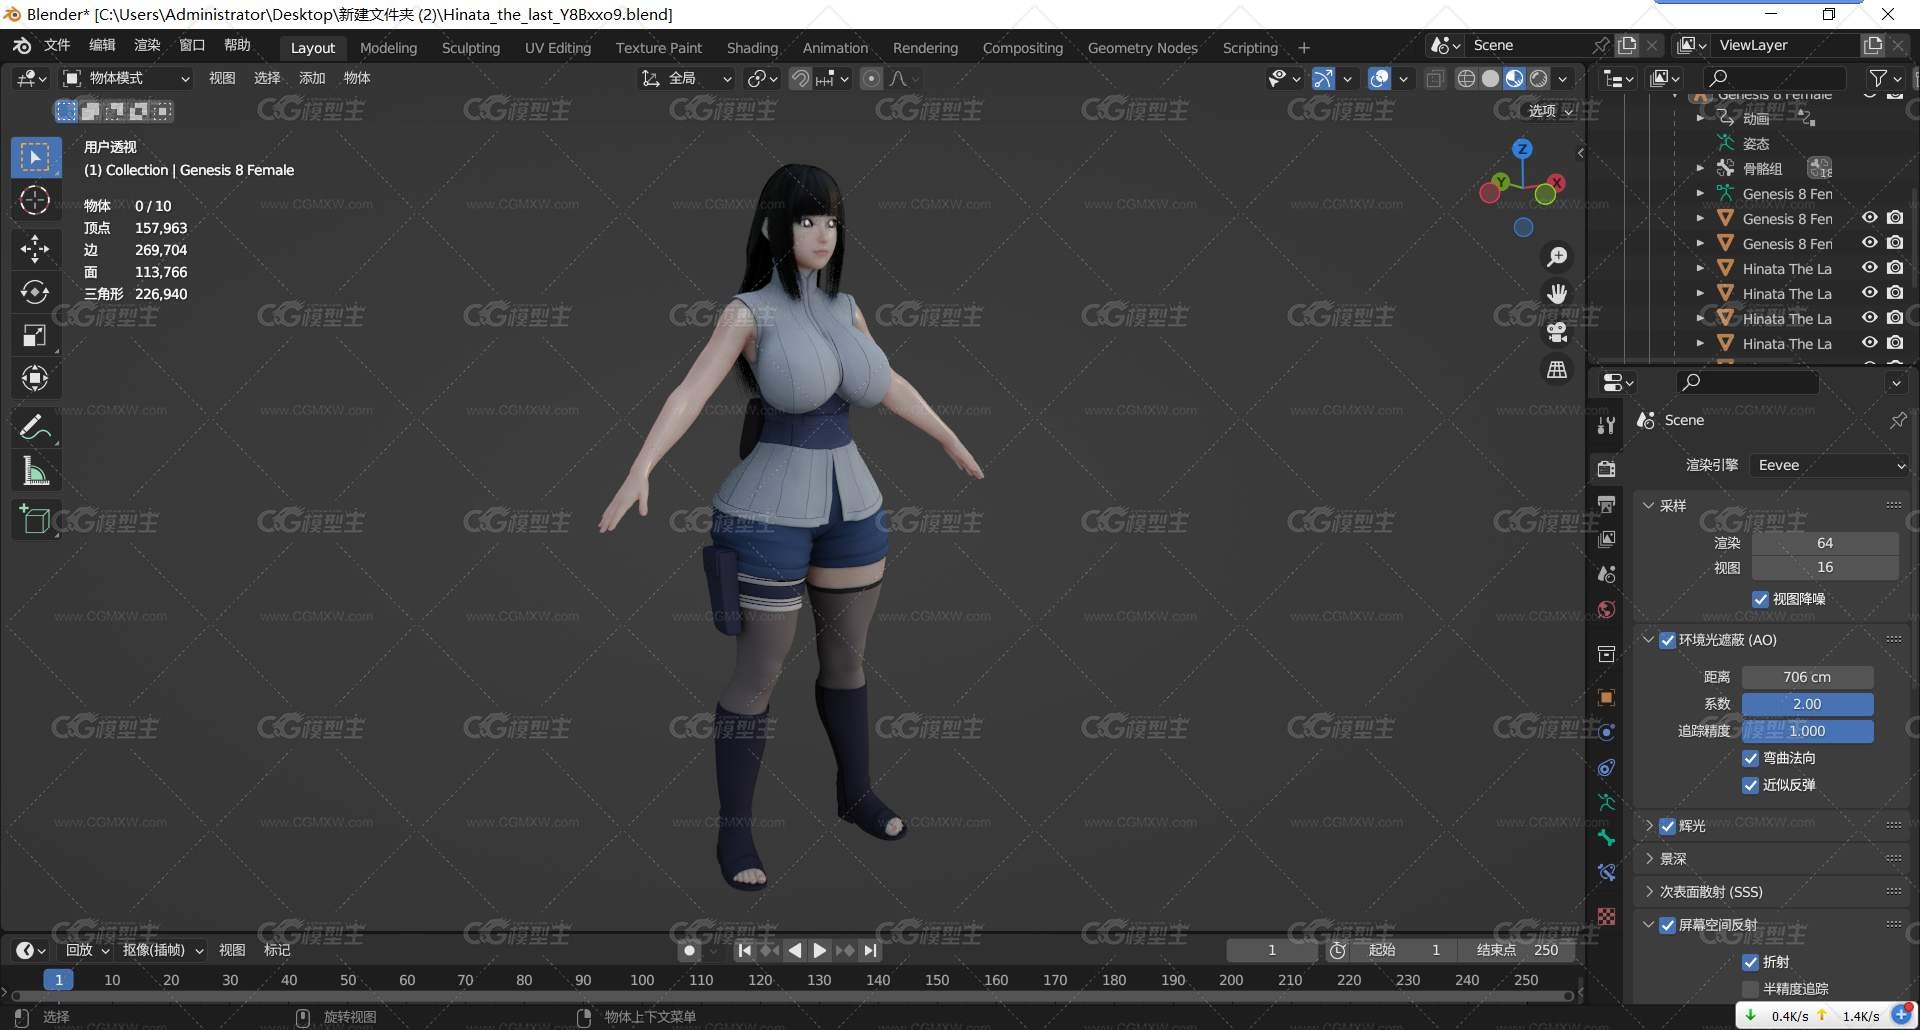
Task: Click the 距离 706 cm field
Action: (x=1807, y=677)
